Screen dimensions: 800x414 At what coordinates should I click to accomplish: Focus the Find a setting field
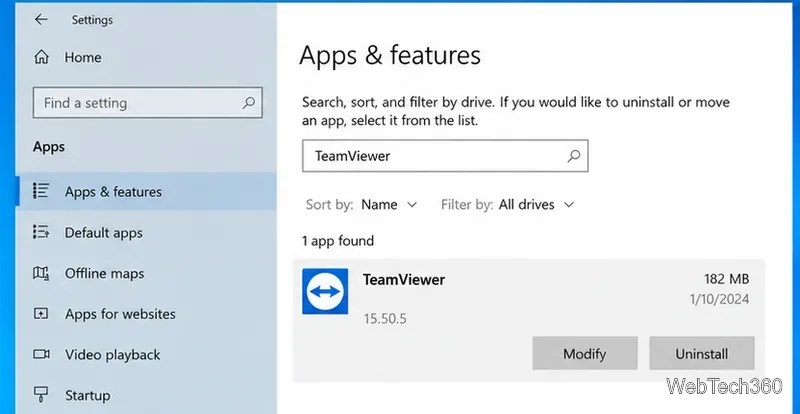147,103
